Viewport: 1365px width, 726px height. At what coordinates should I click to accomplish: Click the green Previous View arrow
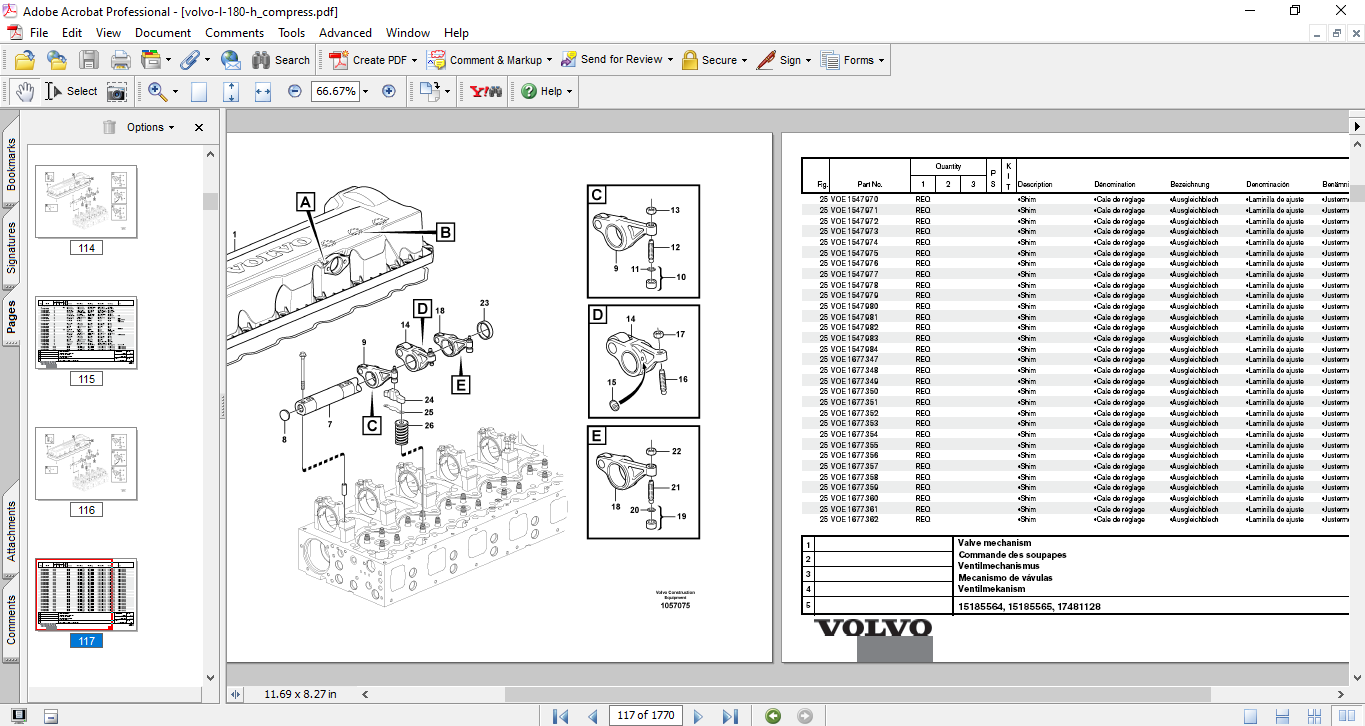click(x=772, y=716)
